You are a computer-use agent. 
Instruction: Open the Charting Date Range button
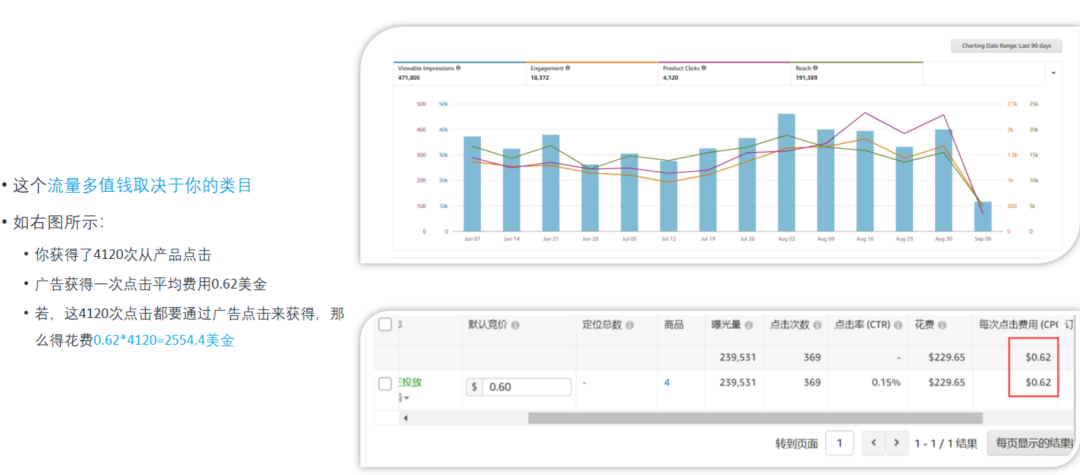[x=1006, y=46]
